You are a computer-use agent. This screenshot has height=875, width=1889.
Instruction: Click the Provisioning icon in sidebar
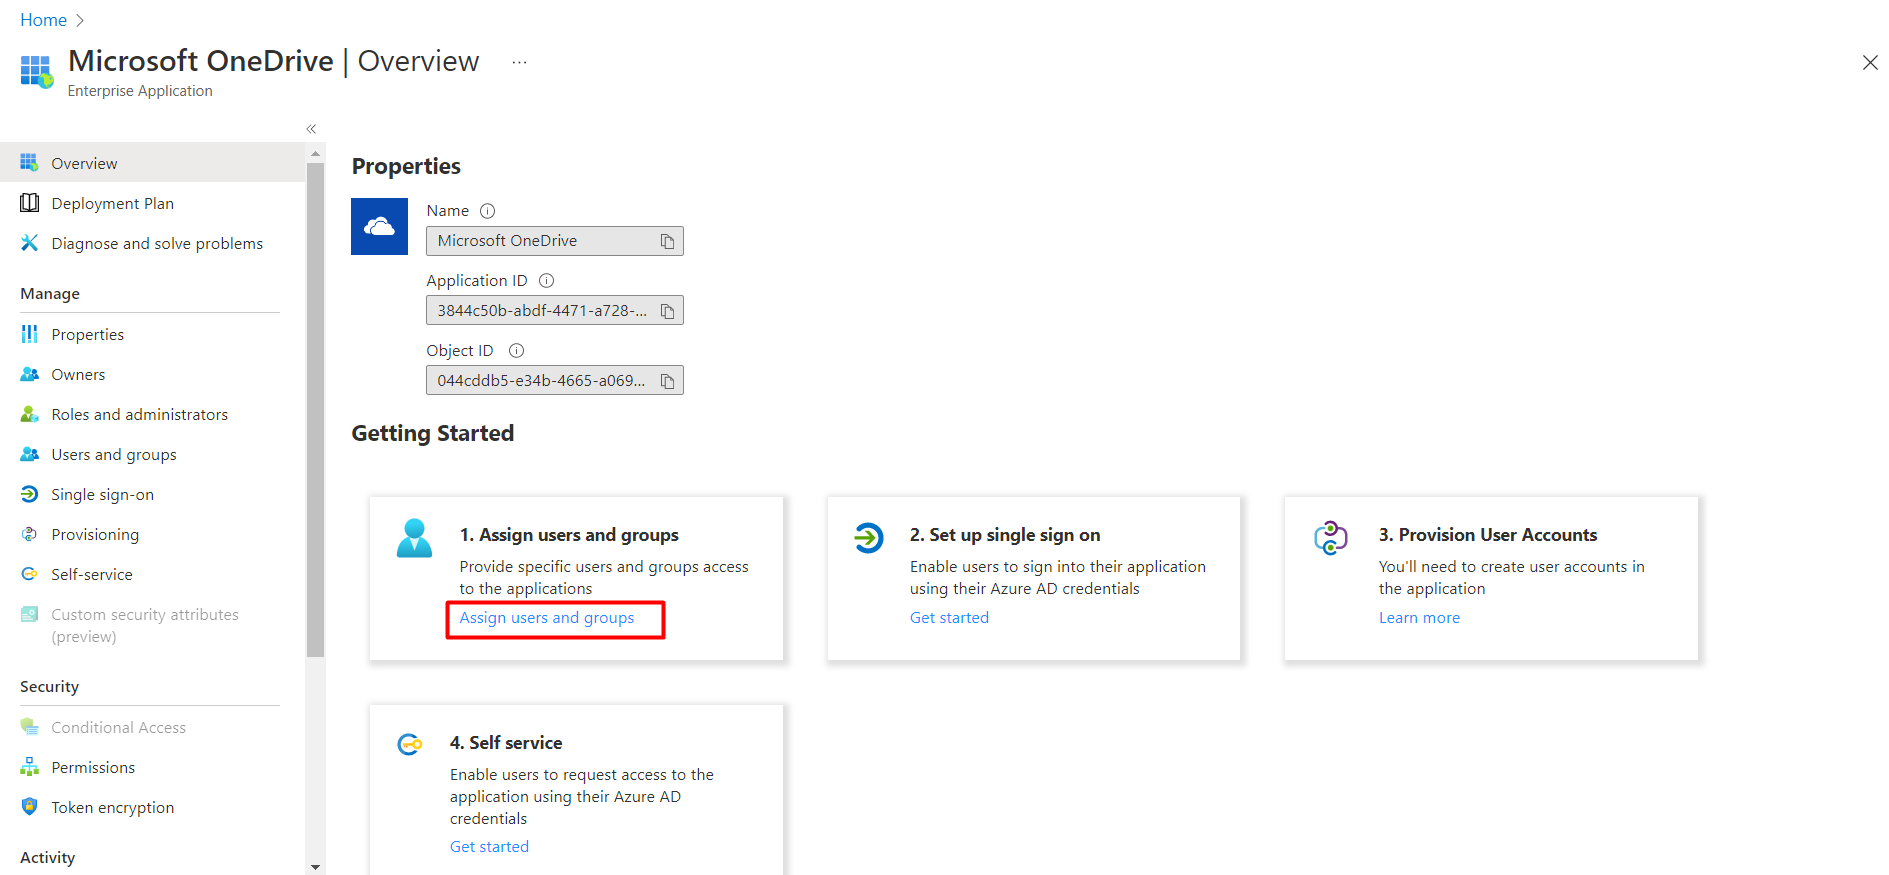[29, 534]
